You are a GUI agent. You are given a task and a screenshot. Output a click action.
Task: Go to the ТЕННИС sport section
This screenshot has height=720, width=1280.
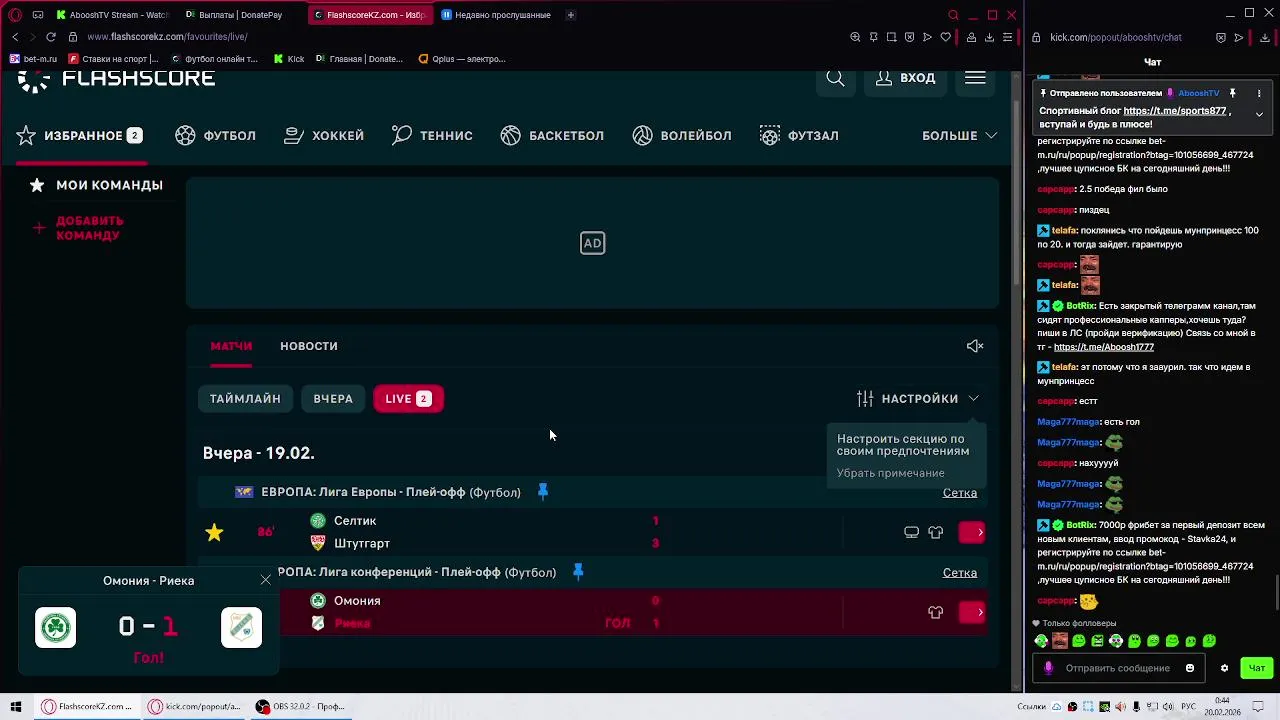432,135
